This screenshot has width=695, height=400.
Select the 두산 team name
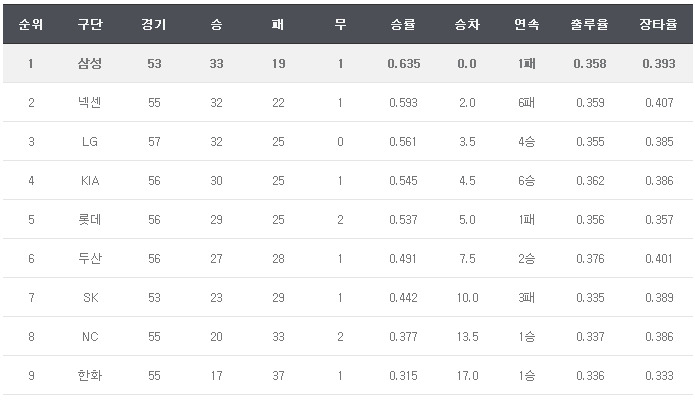pos(90,259)
